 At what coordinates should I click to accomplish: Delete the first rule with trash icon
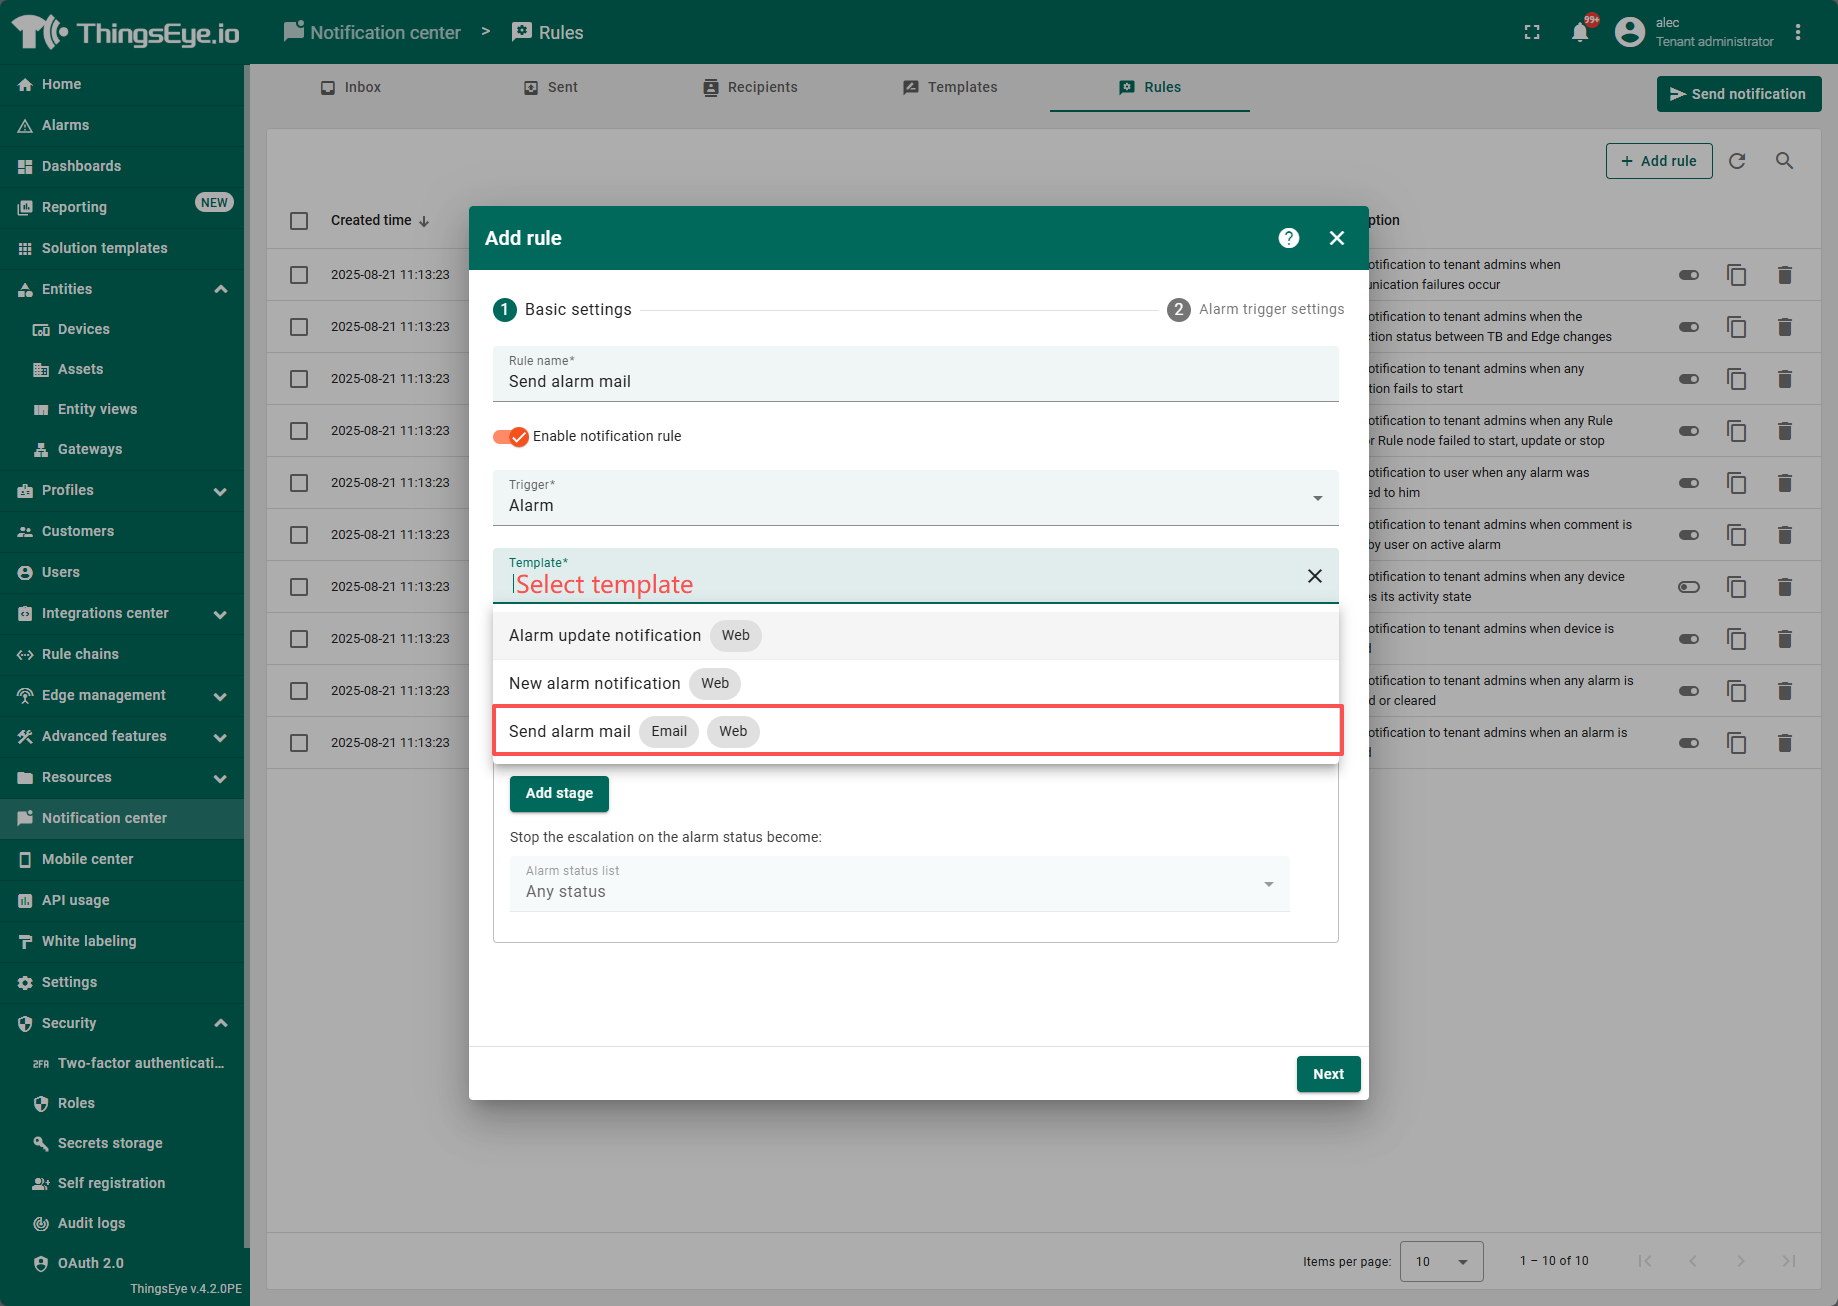pyautogui.click(x=1784, y=275)
